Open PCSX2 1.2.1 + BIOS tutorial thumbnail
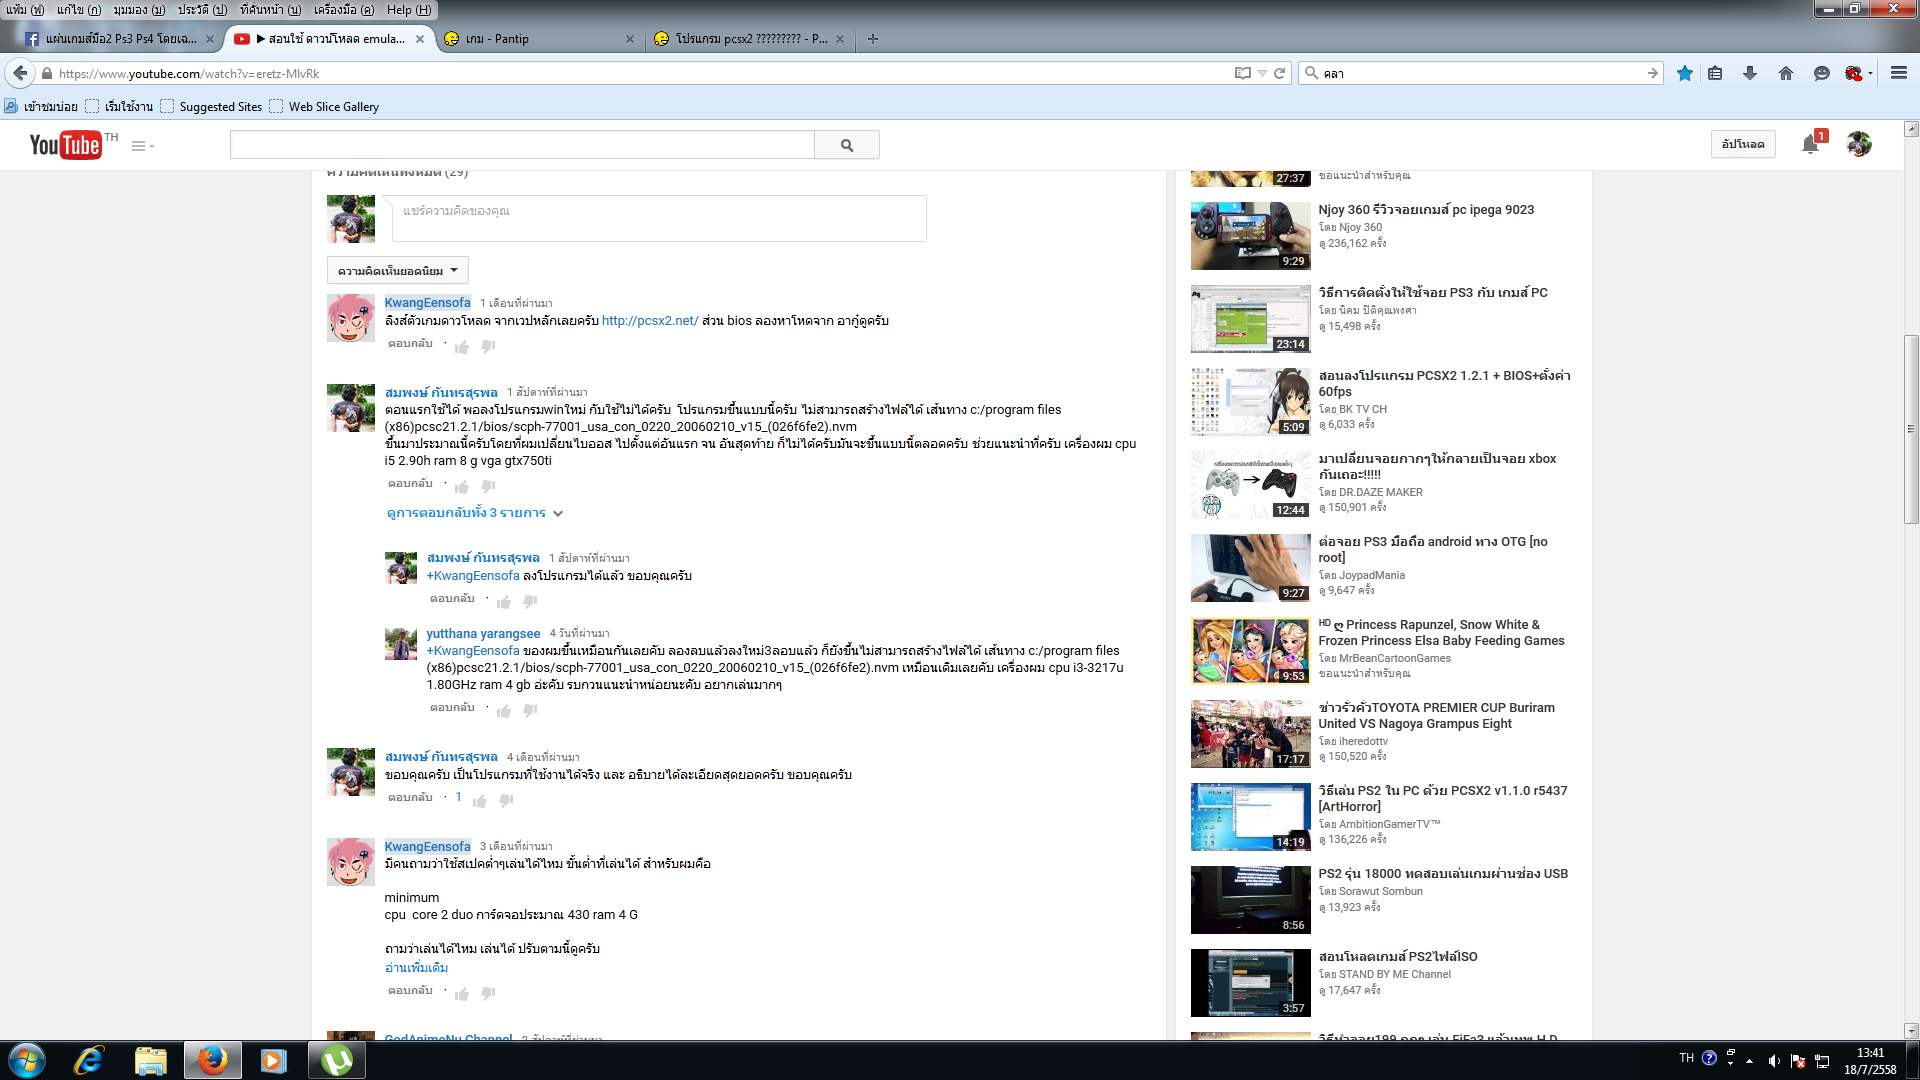This screenshot has height=1080, width=1920. (1250, 402)
